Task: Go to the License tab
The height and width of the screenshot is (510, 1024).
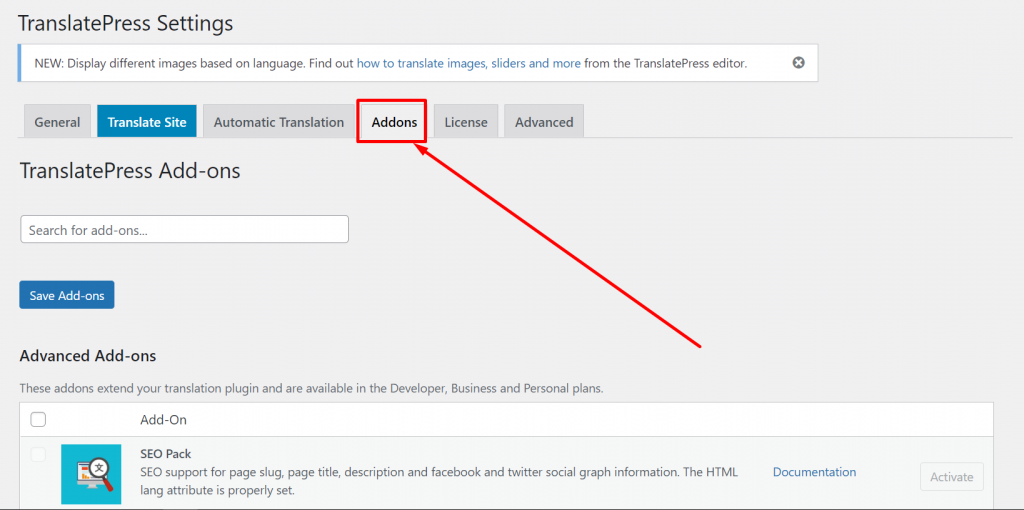Action: (x=466, y=122)
